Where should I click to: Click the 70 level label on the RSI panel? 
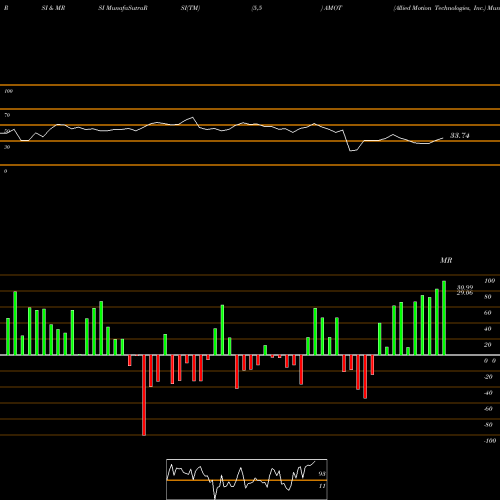(x=7, y=115)
